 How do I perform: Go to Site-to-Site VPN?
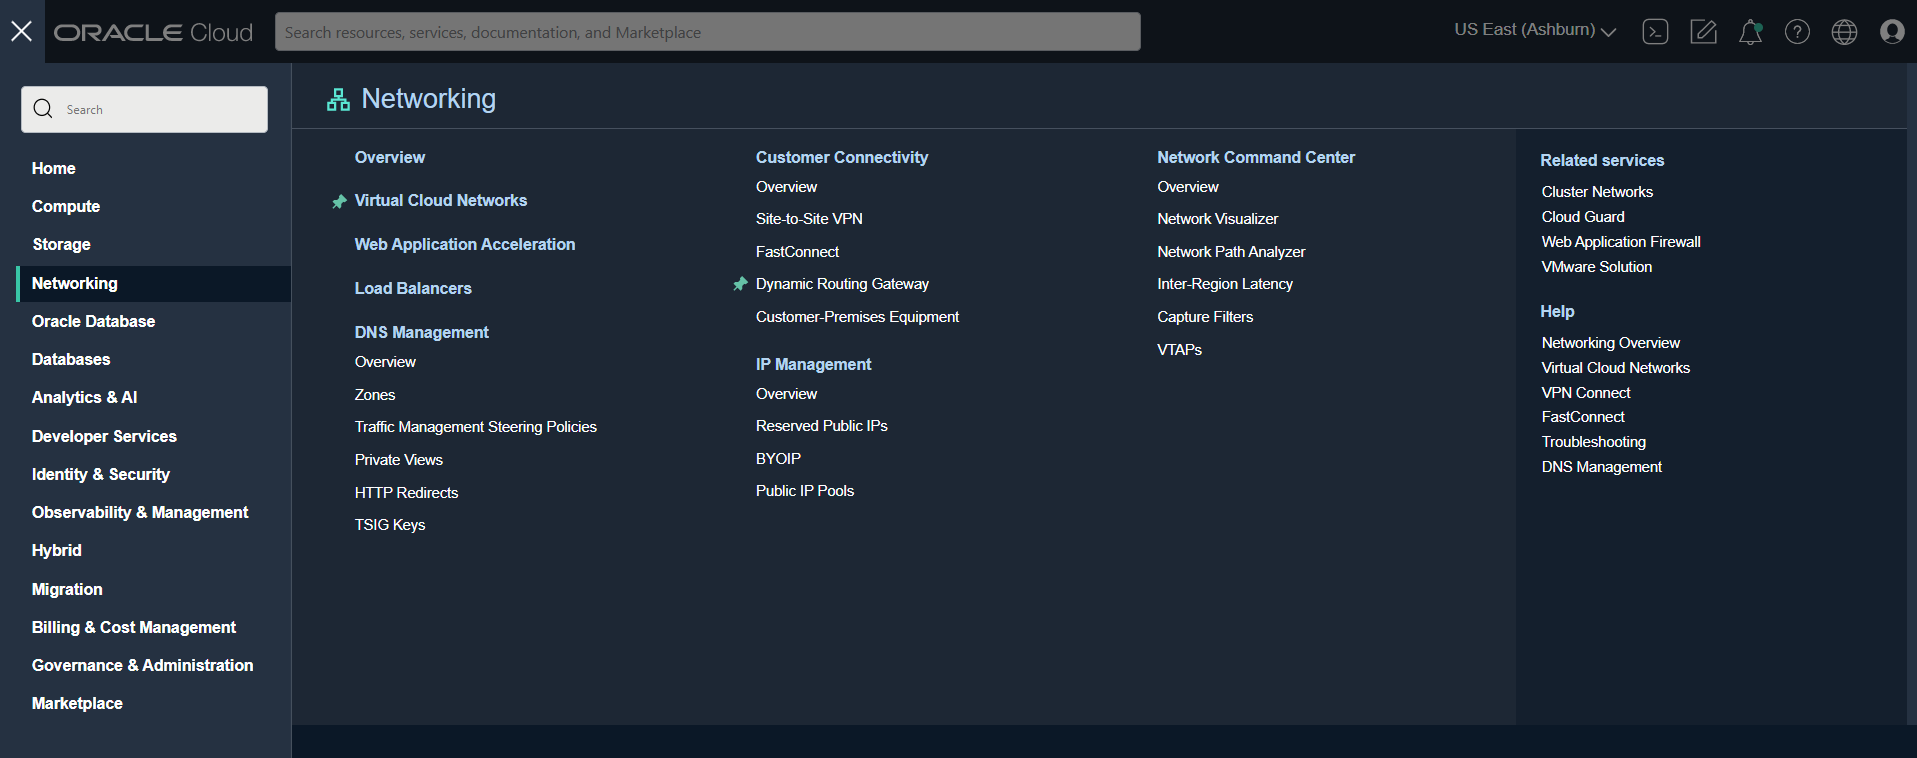tap(809, 219)
